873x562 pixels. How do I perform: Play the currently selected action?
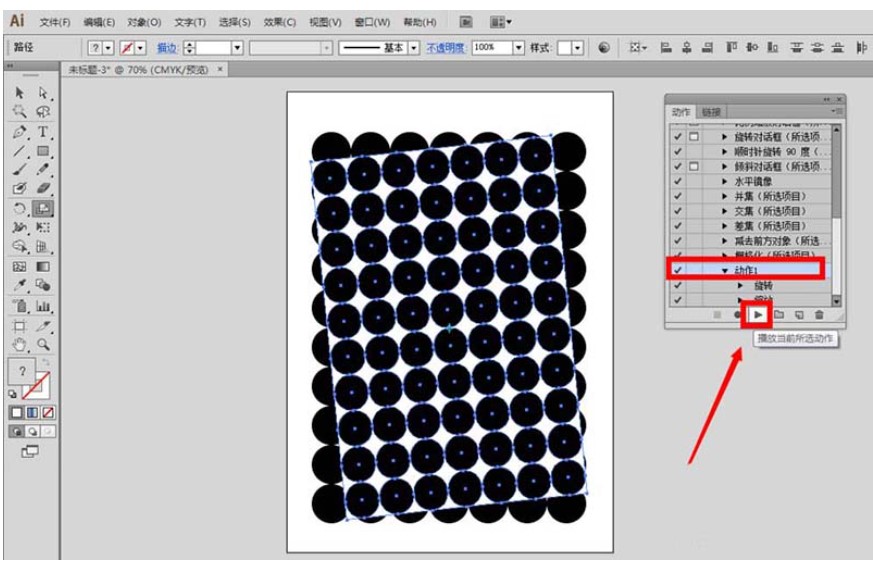pos(758,315)
